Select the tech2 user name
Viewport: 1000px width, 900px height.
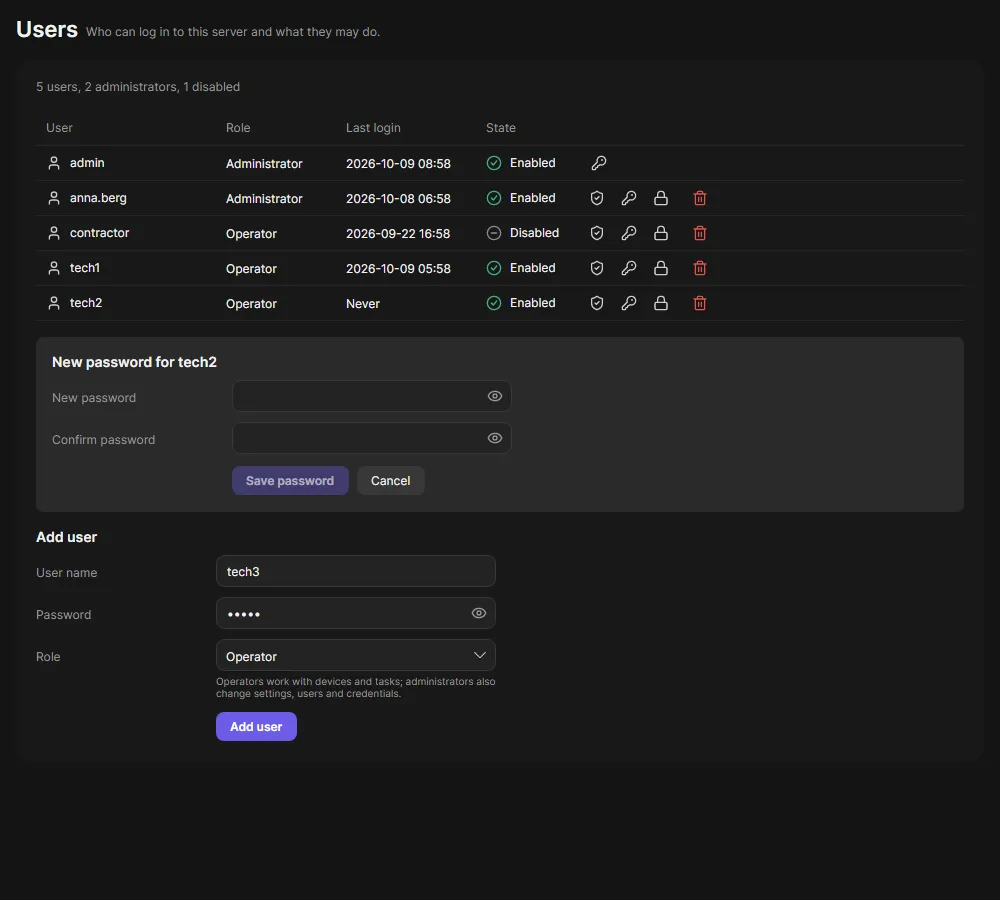[x=86, y=304]
